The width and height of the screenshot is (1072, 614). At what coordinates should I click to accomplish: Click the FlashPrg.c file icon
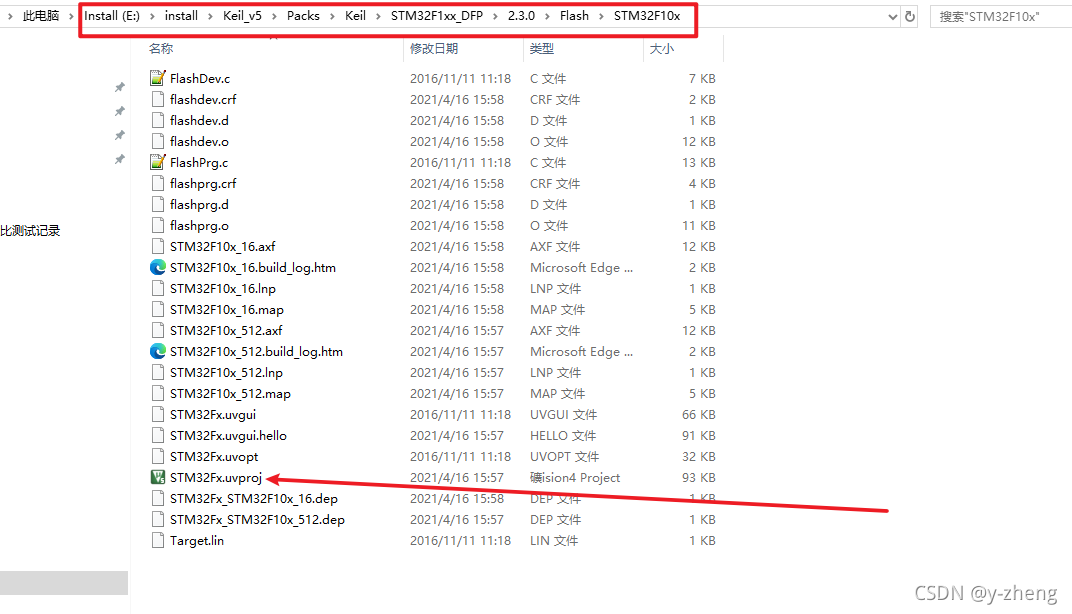coord(158,162)
